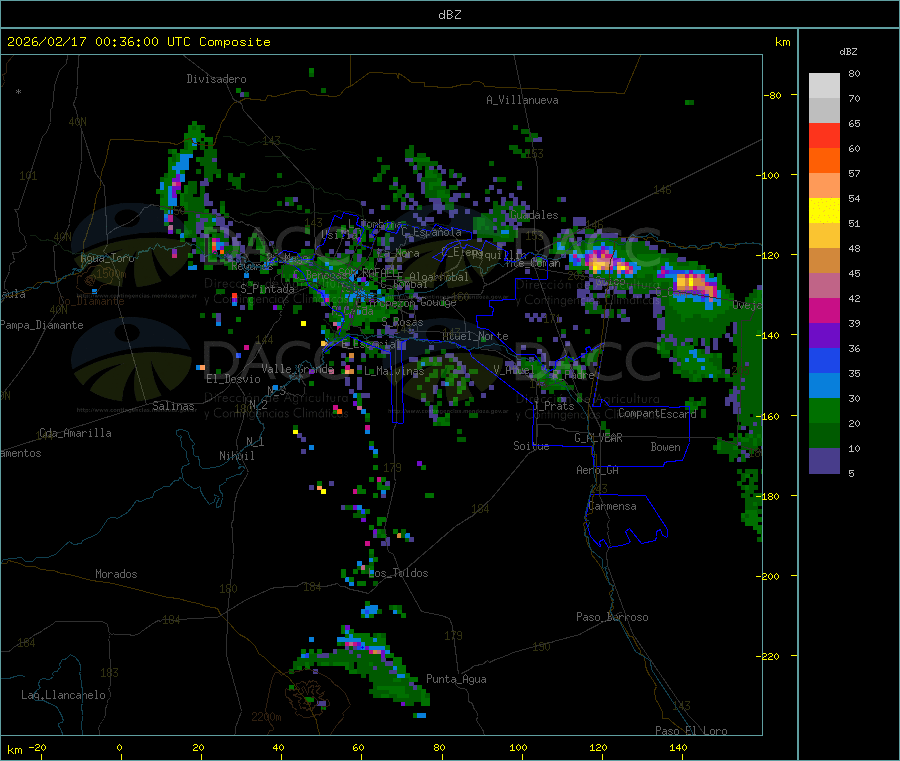Image resolution: width=900 pixels, height=761 pixels.
Task: Click the C_Española label
Action: point(432,232)
